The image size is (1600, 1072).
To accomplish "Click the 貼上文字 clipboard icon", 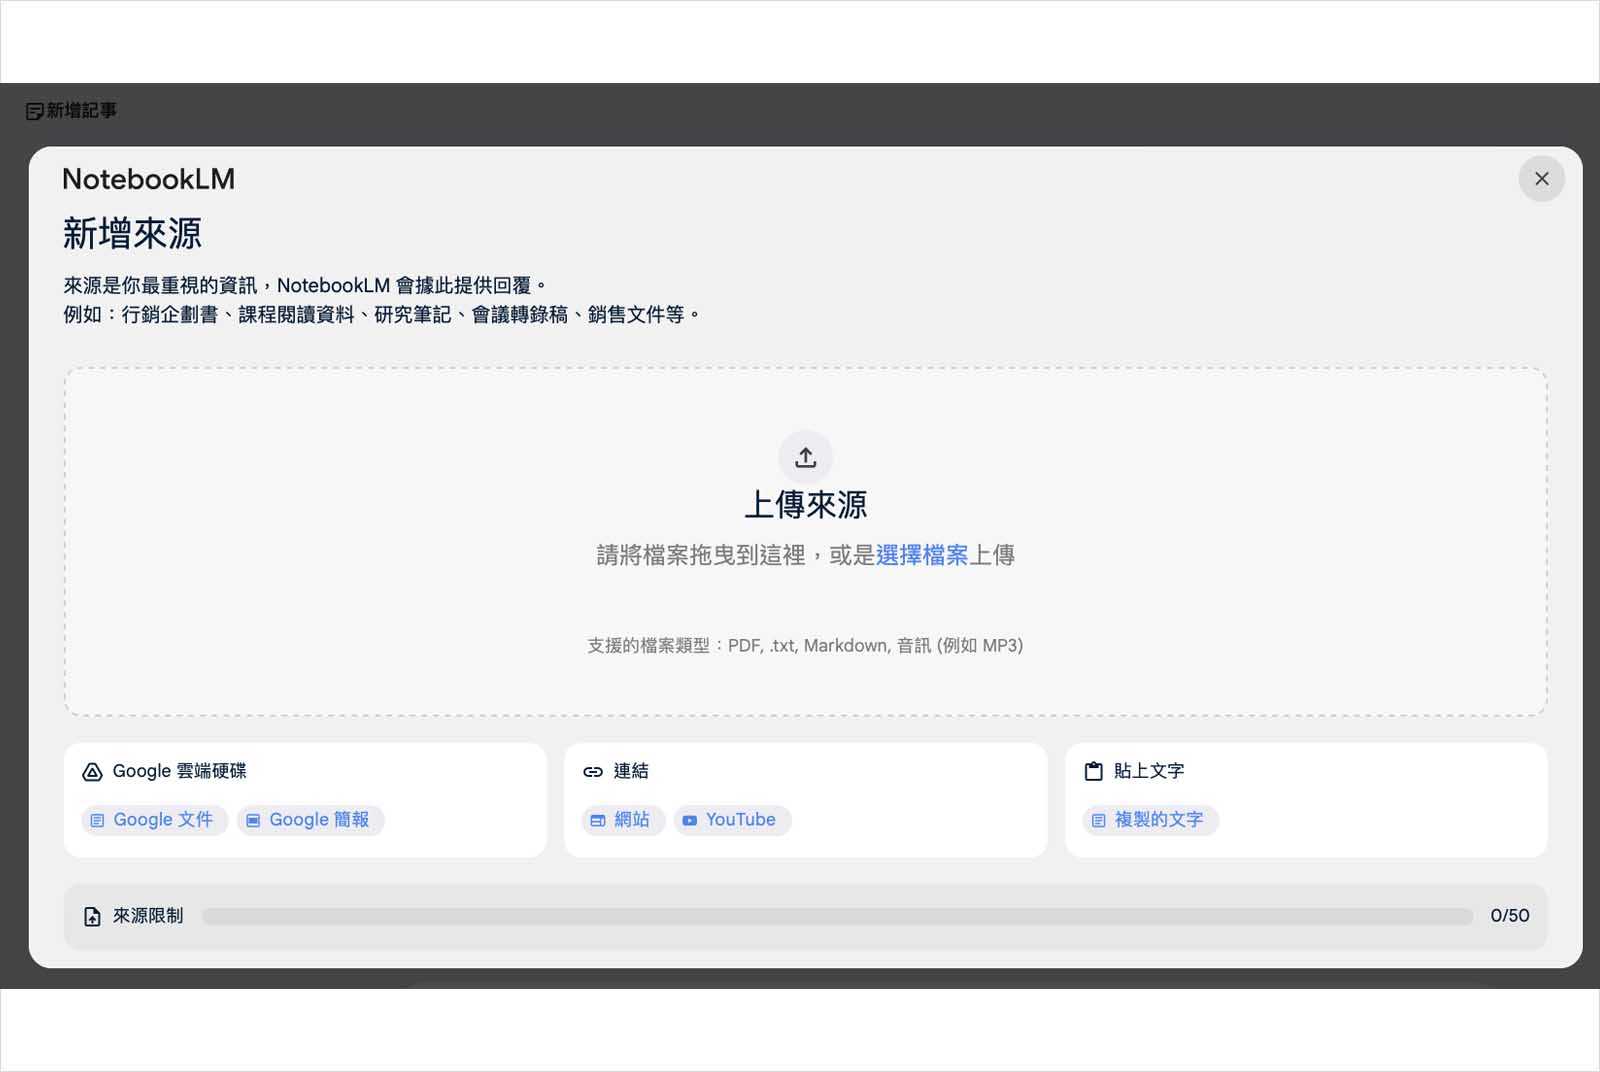I will coord(1094,772).
